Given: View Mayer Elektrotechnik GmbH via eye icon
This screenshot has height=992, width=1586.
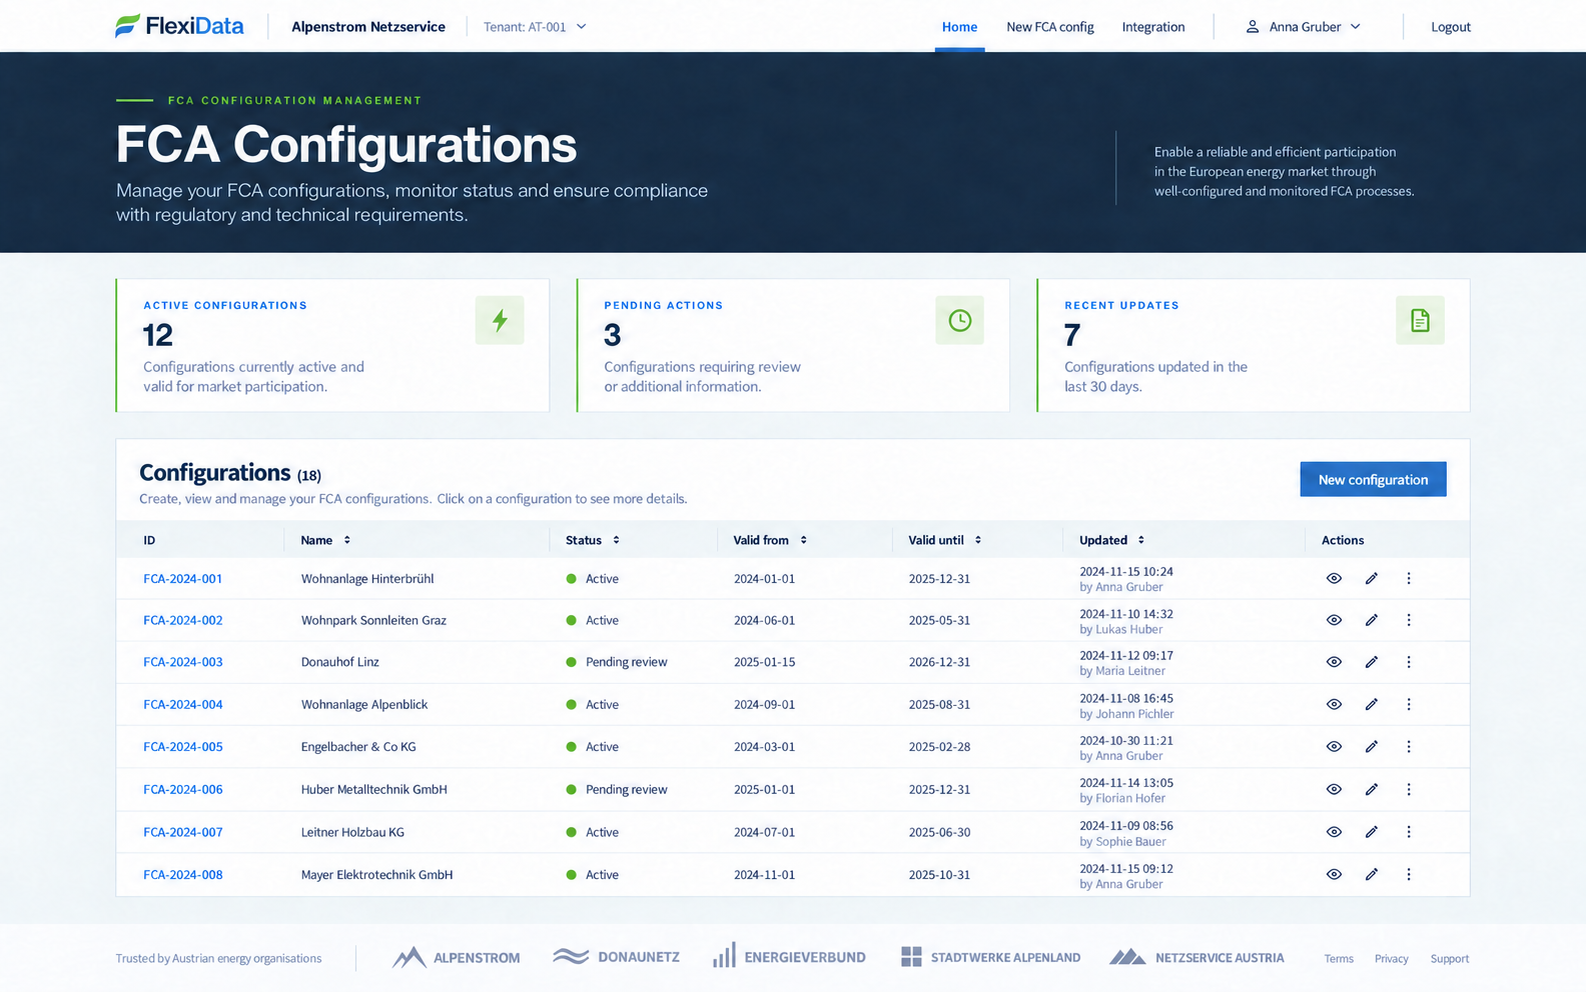Looking at the screenshot, I should tap(1333, 874).
